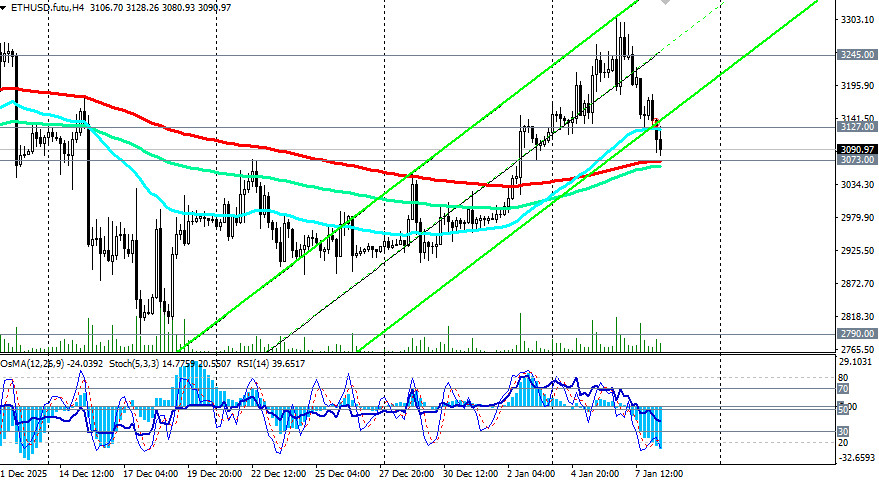Screen dimensions: 879x483
Task: Click the indicator level 20 label
Action: point(843,443)
